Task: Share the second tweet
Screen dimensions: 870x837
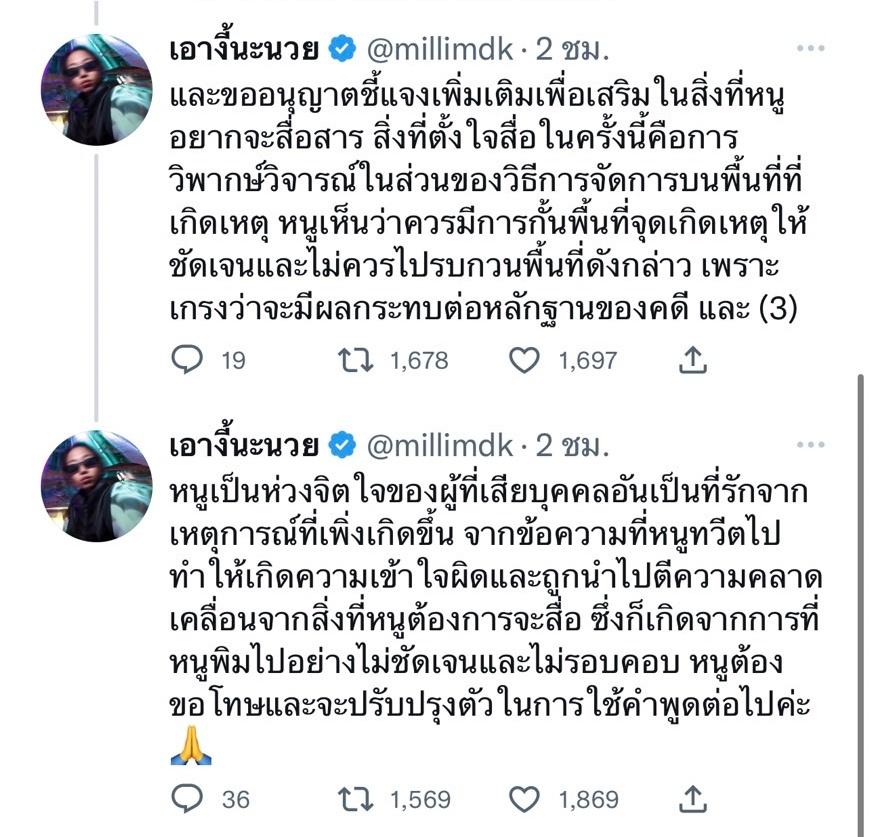Action: pyautogui.click(x=693, y=798)
